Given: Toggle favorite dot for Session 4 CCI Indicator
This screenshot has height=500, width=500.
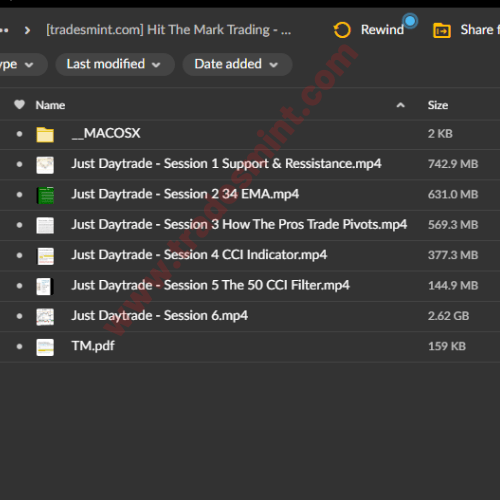Looking at the screenshot, I should click(x=19, y=255).
